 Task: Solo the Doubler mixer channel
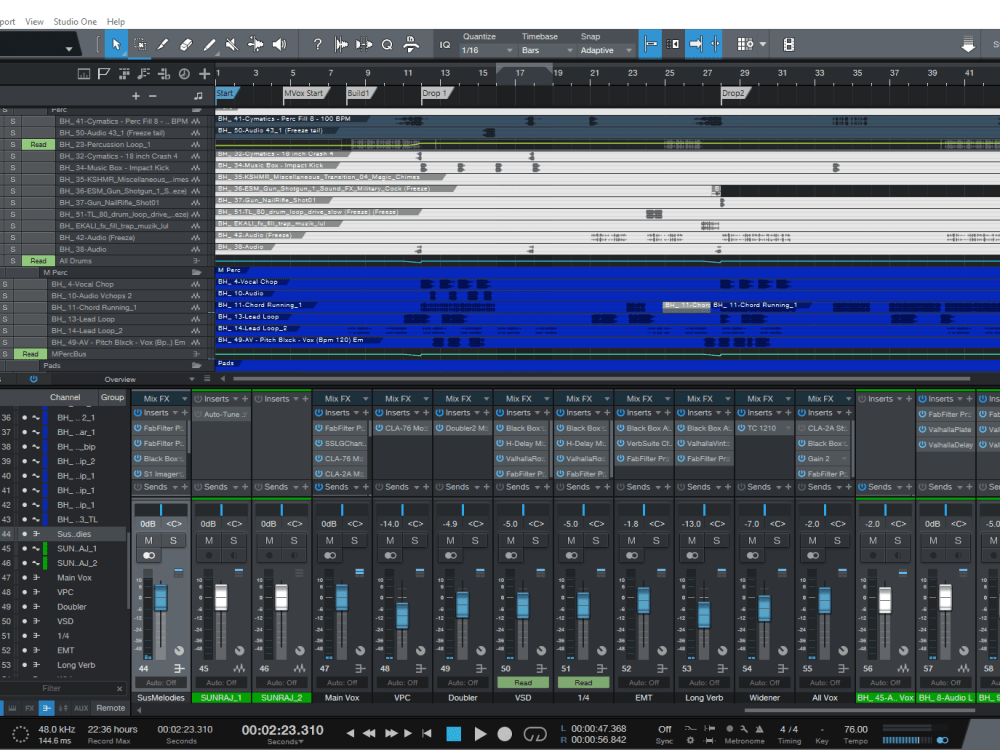click(x=474, y=540)
